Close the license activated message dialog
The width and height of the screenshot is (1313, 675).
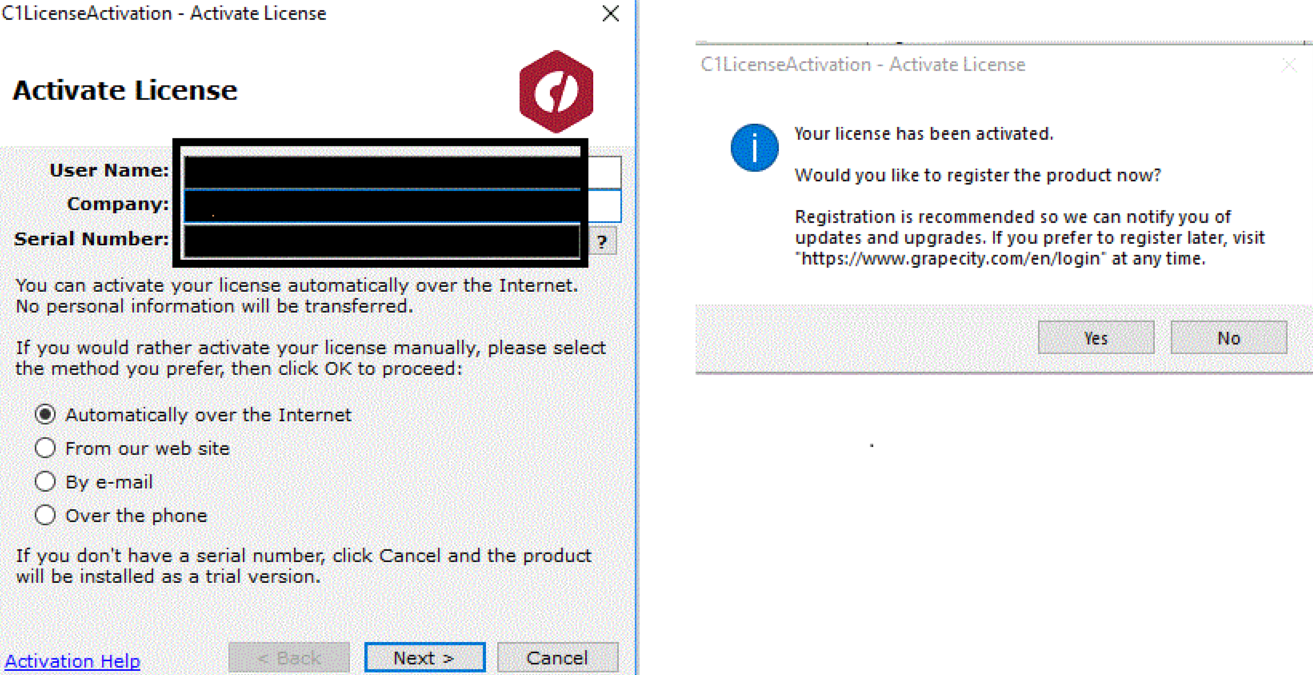(1289, 65)
